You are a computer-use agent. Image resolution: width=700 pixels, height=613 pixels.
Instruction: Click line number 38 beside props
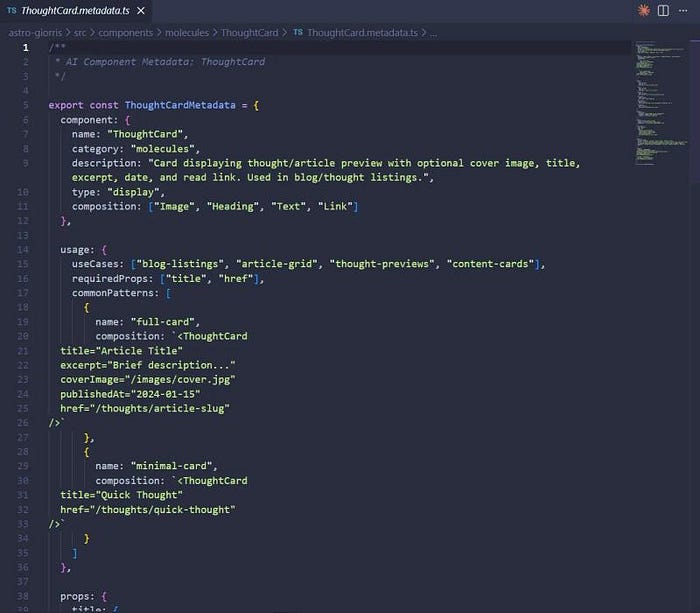point(23,596)
